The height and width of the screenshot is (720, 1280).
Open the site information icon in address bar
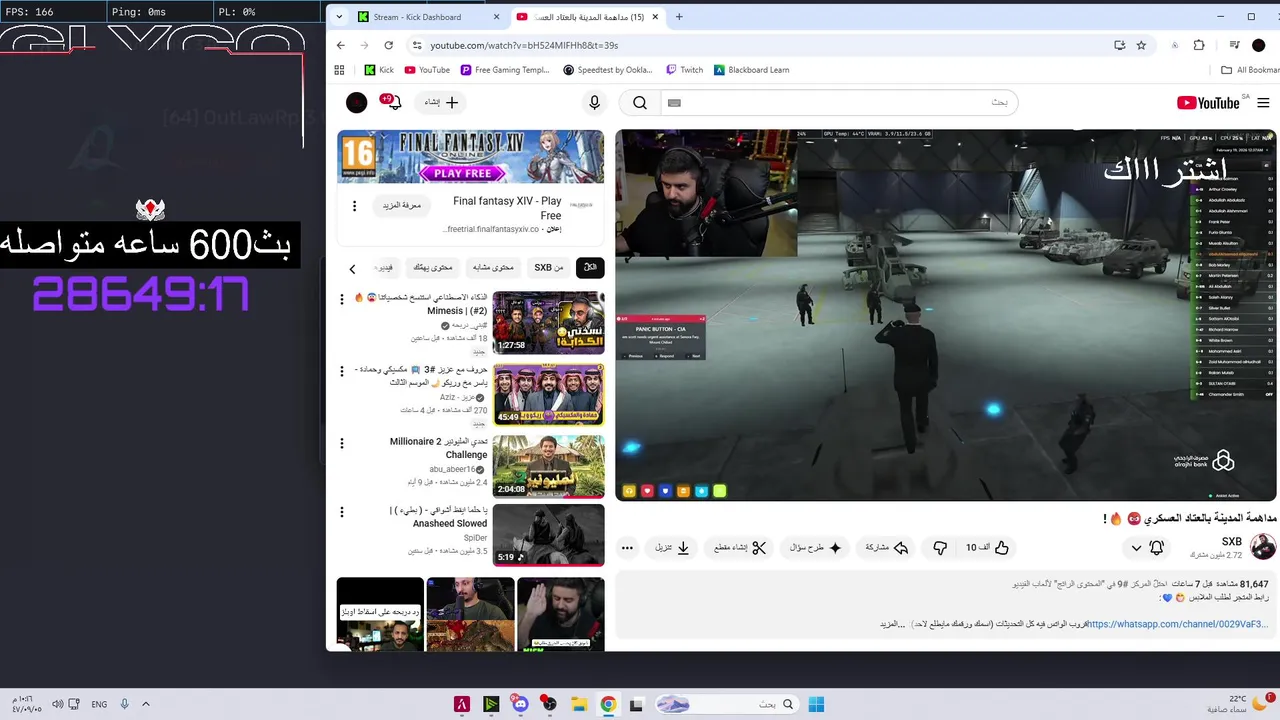[x=417, y=45]
